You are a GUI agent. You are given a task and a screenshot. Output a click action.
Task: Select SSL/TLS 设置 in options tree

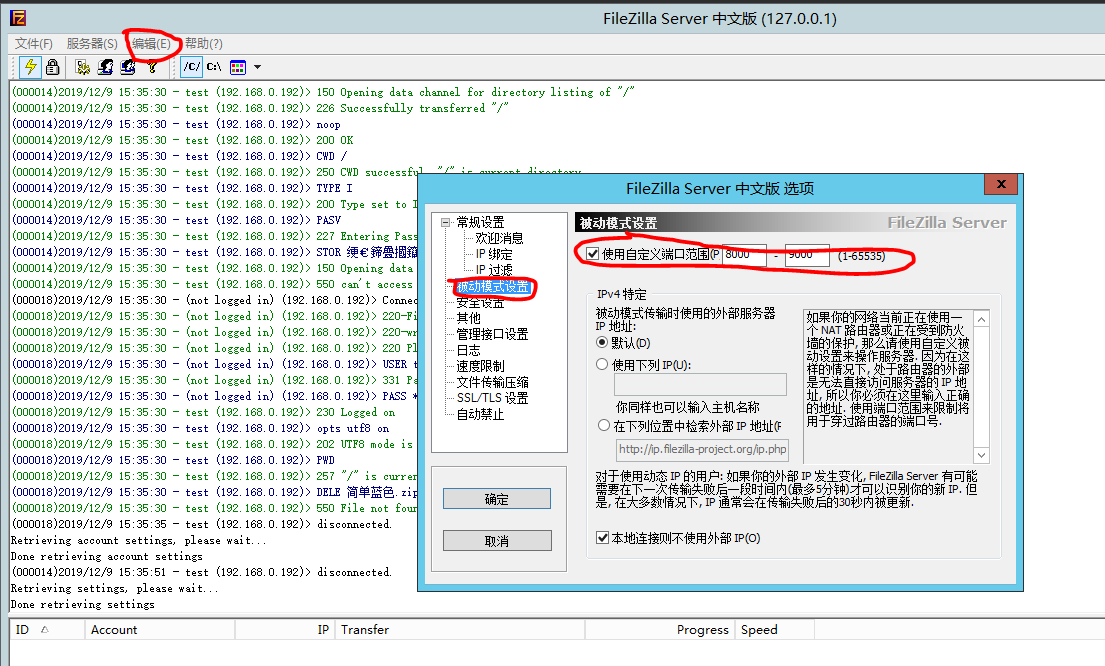[493, 398]
